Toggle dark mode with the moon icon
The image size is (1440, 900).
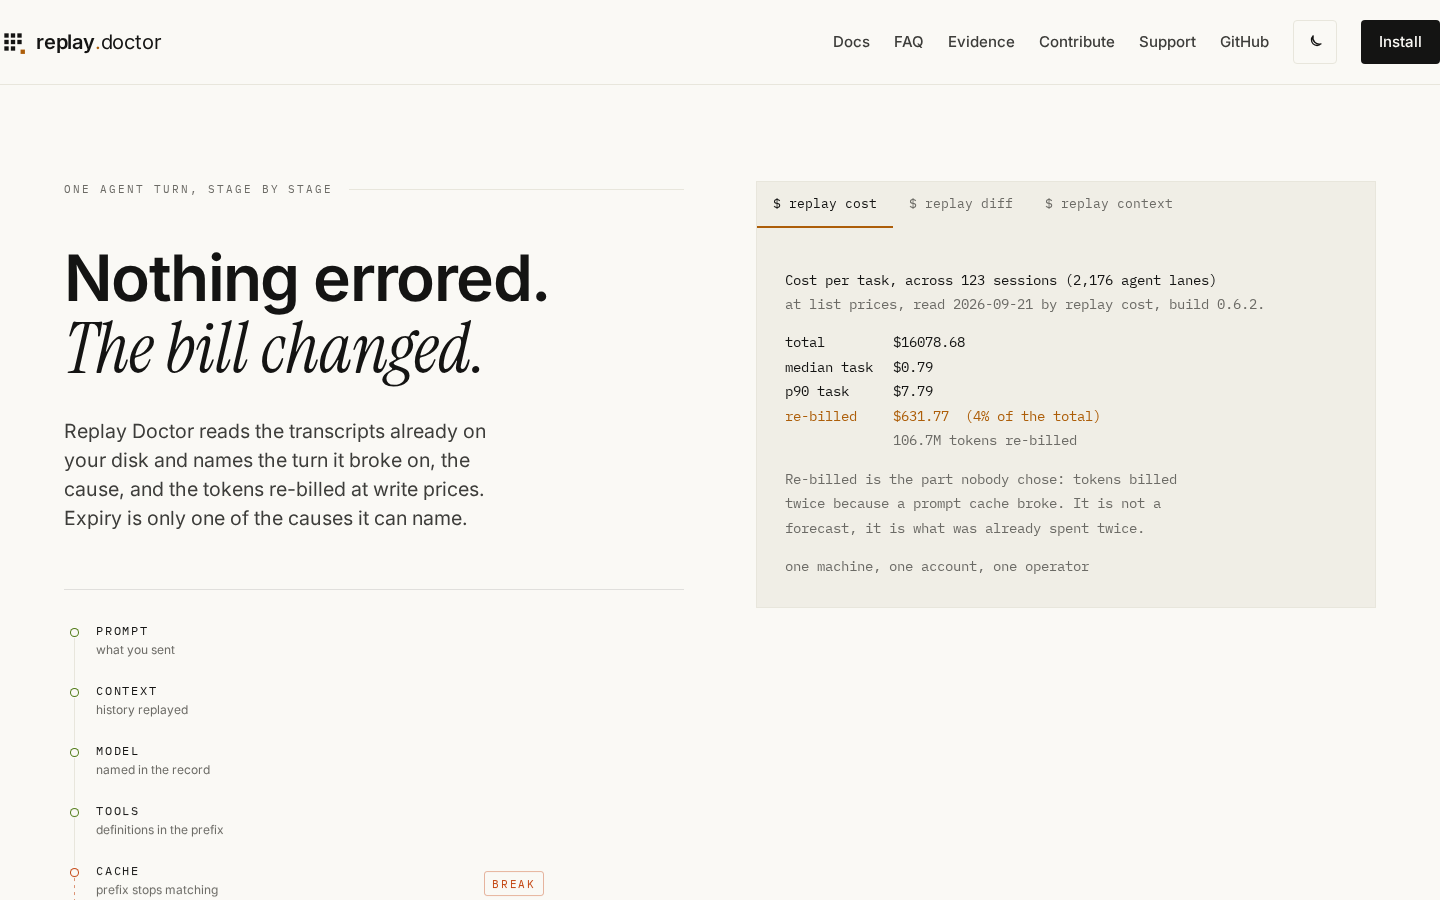click(x=1315, y=42)
